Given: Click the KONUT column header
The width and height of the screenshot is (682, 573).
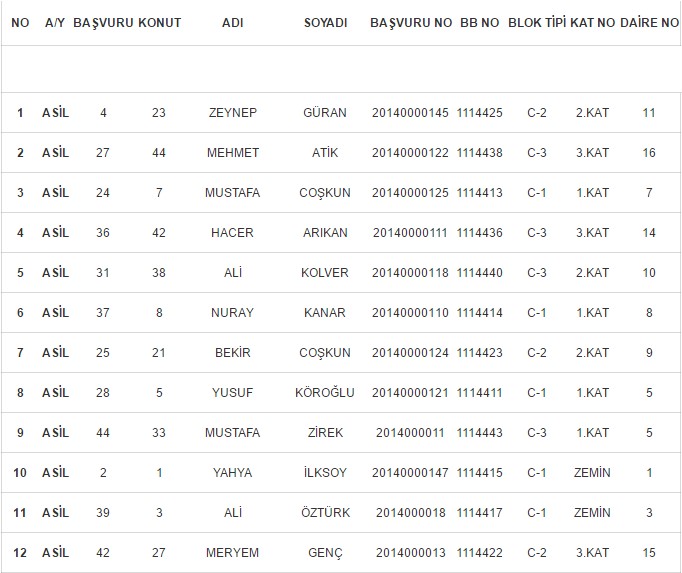Looking at the screenshot, I should coord(159,22).
